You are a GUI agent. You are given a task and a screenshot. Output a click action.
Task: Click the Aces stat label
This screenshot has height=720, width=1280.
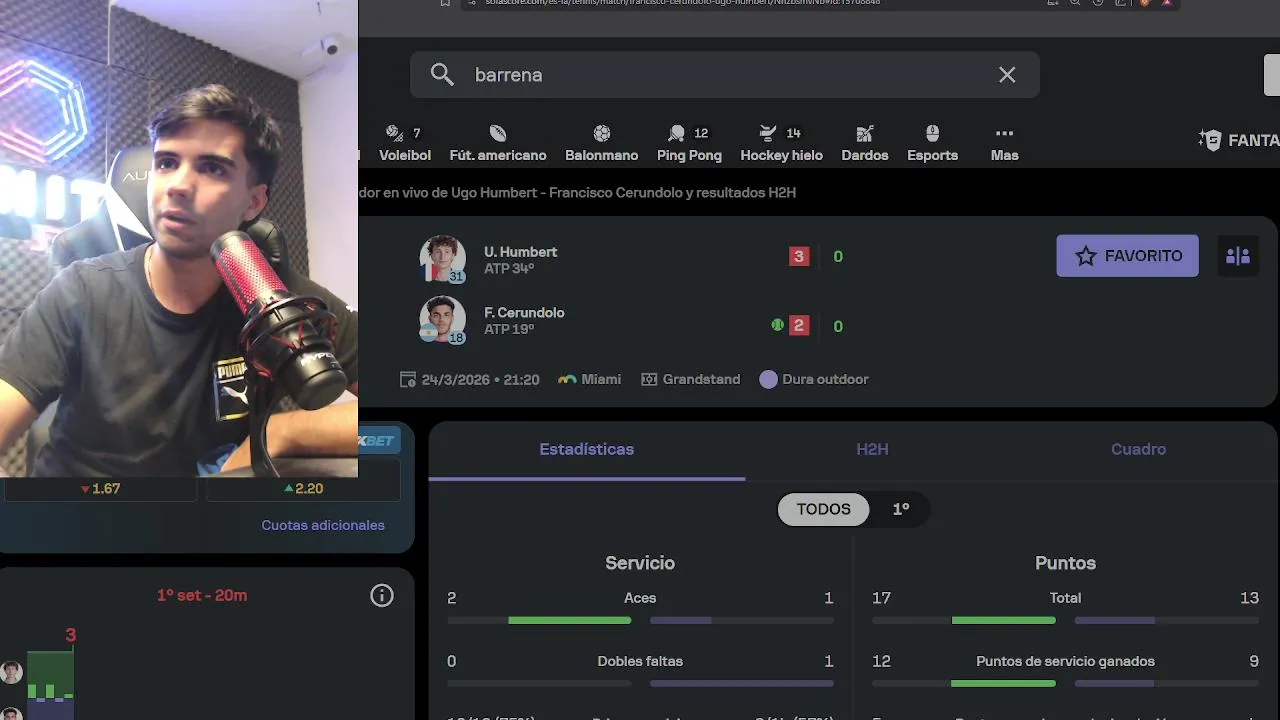tap(640, 598)
